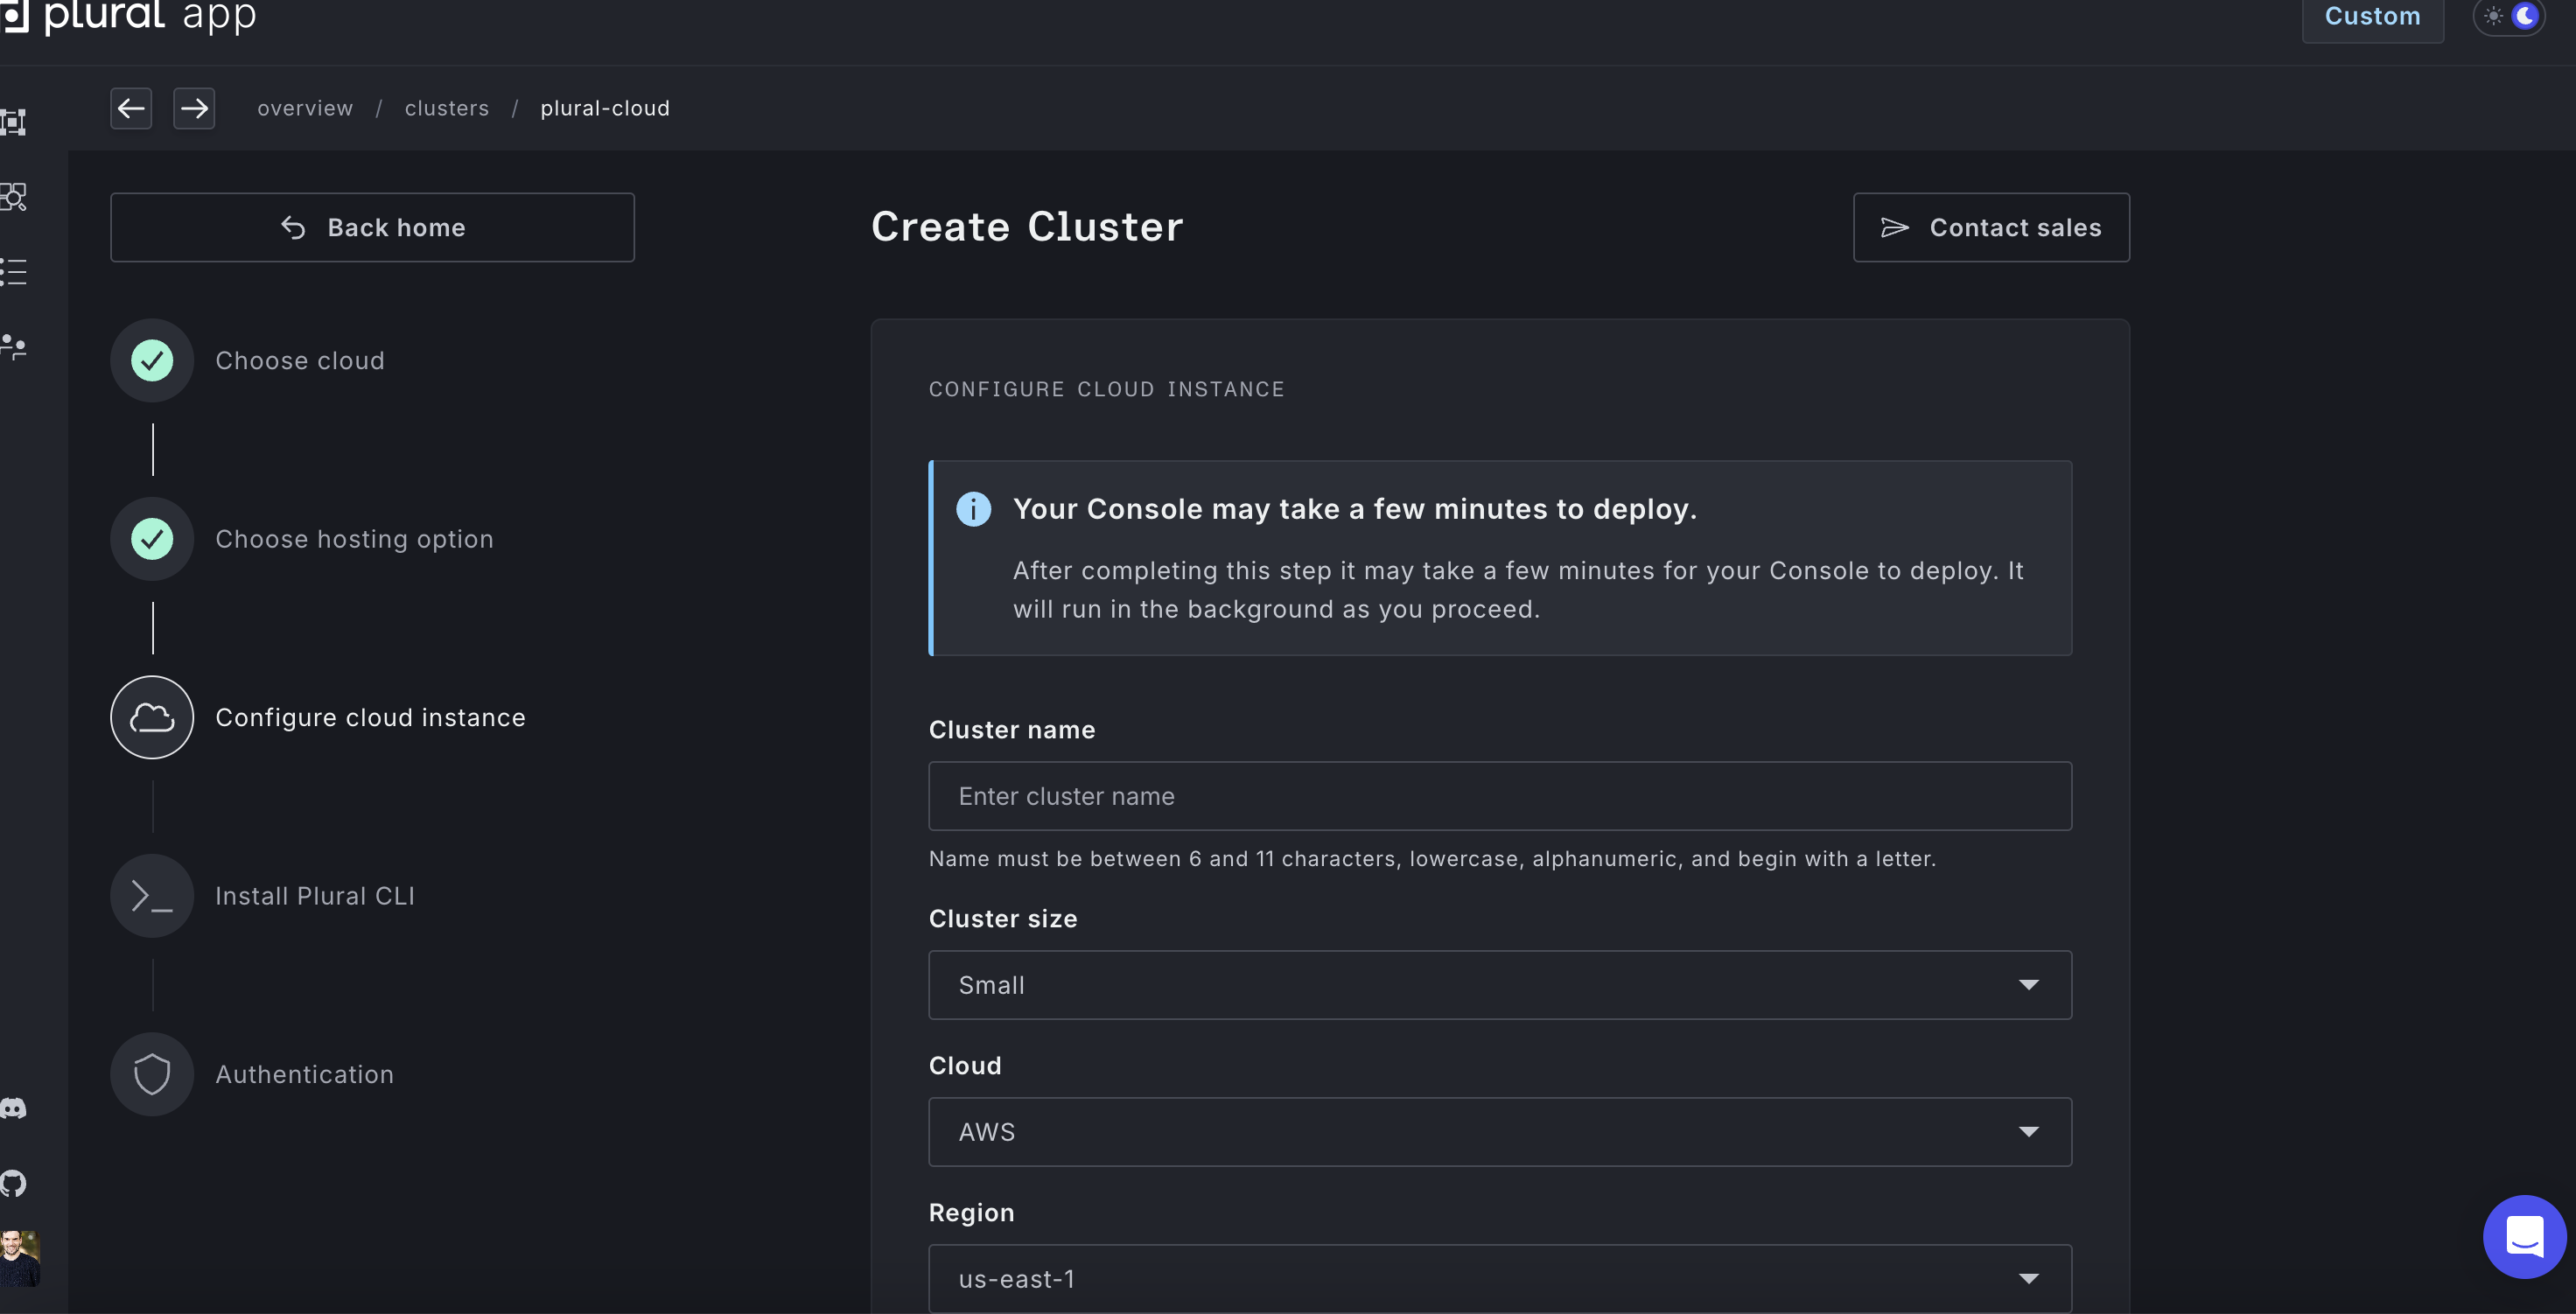Click the forward navigation arrow button
Viewport: 2576px width, 1314px height.
[194, 108]
